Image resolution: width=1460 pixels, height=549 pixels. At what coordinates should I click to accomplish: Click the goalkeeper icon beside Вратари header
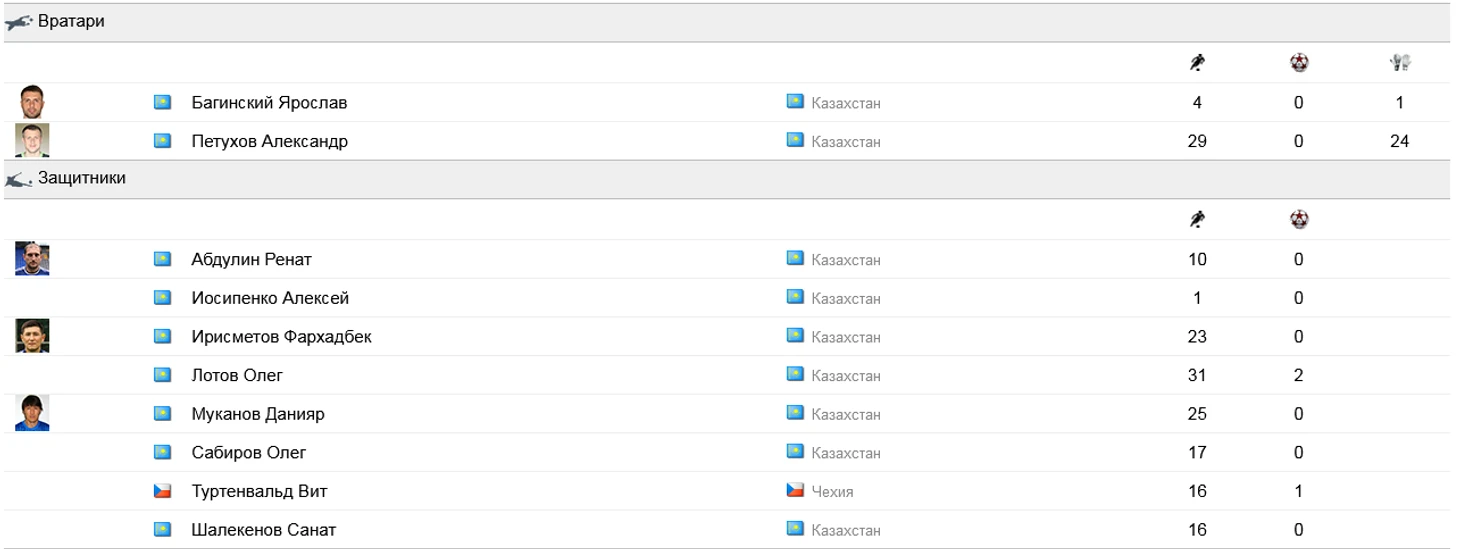[19, 22]
